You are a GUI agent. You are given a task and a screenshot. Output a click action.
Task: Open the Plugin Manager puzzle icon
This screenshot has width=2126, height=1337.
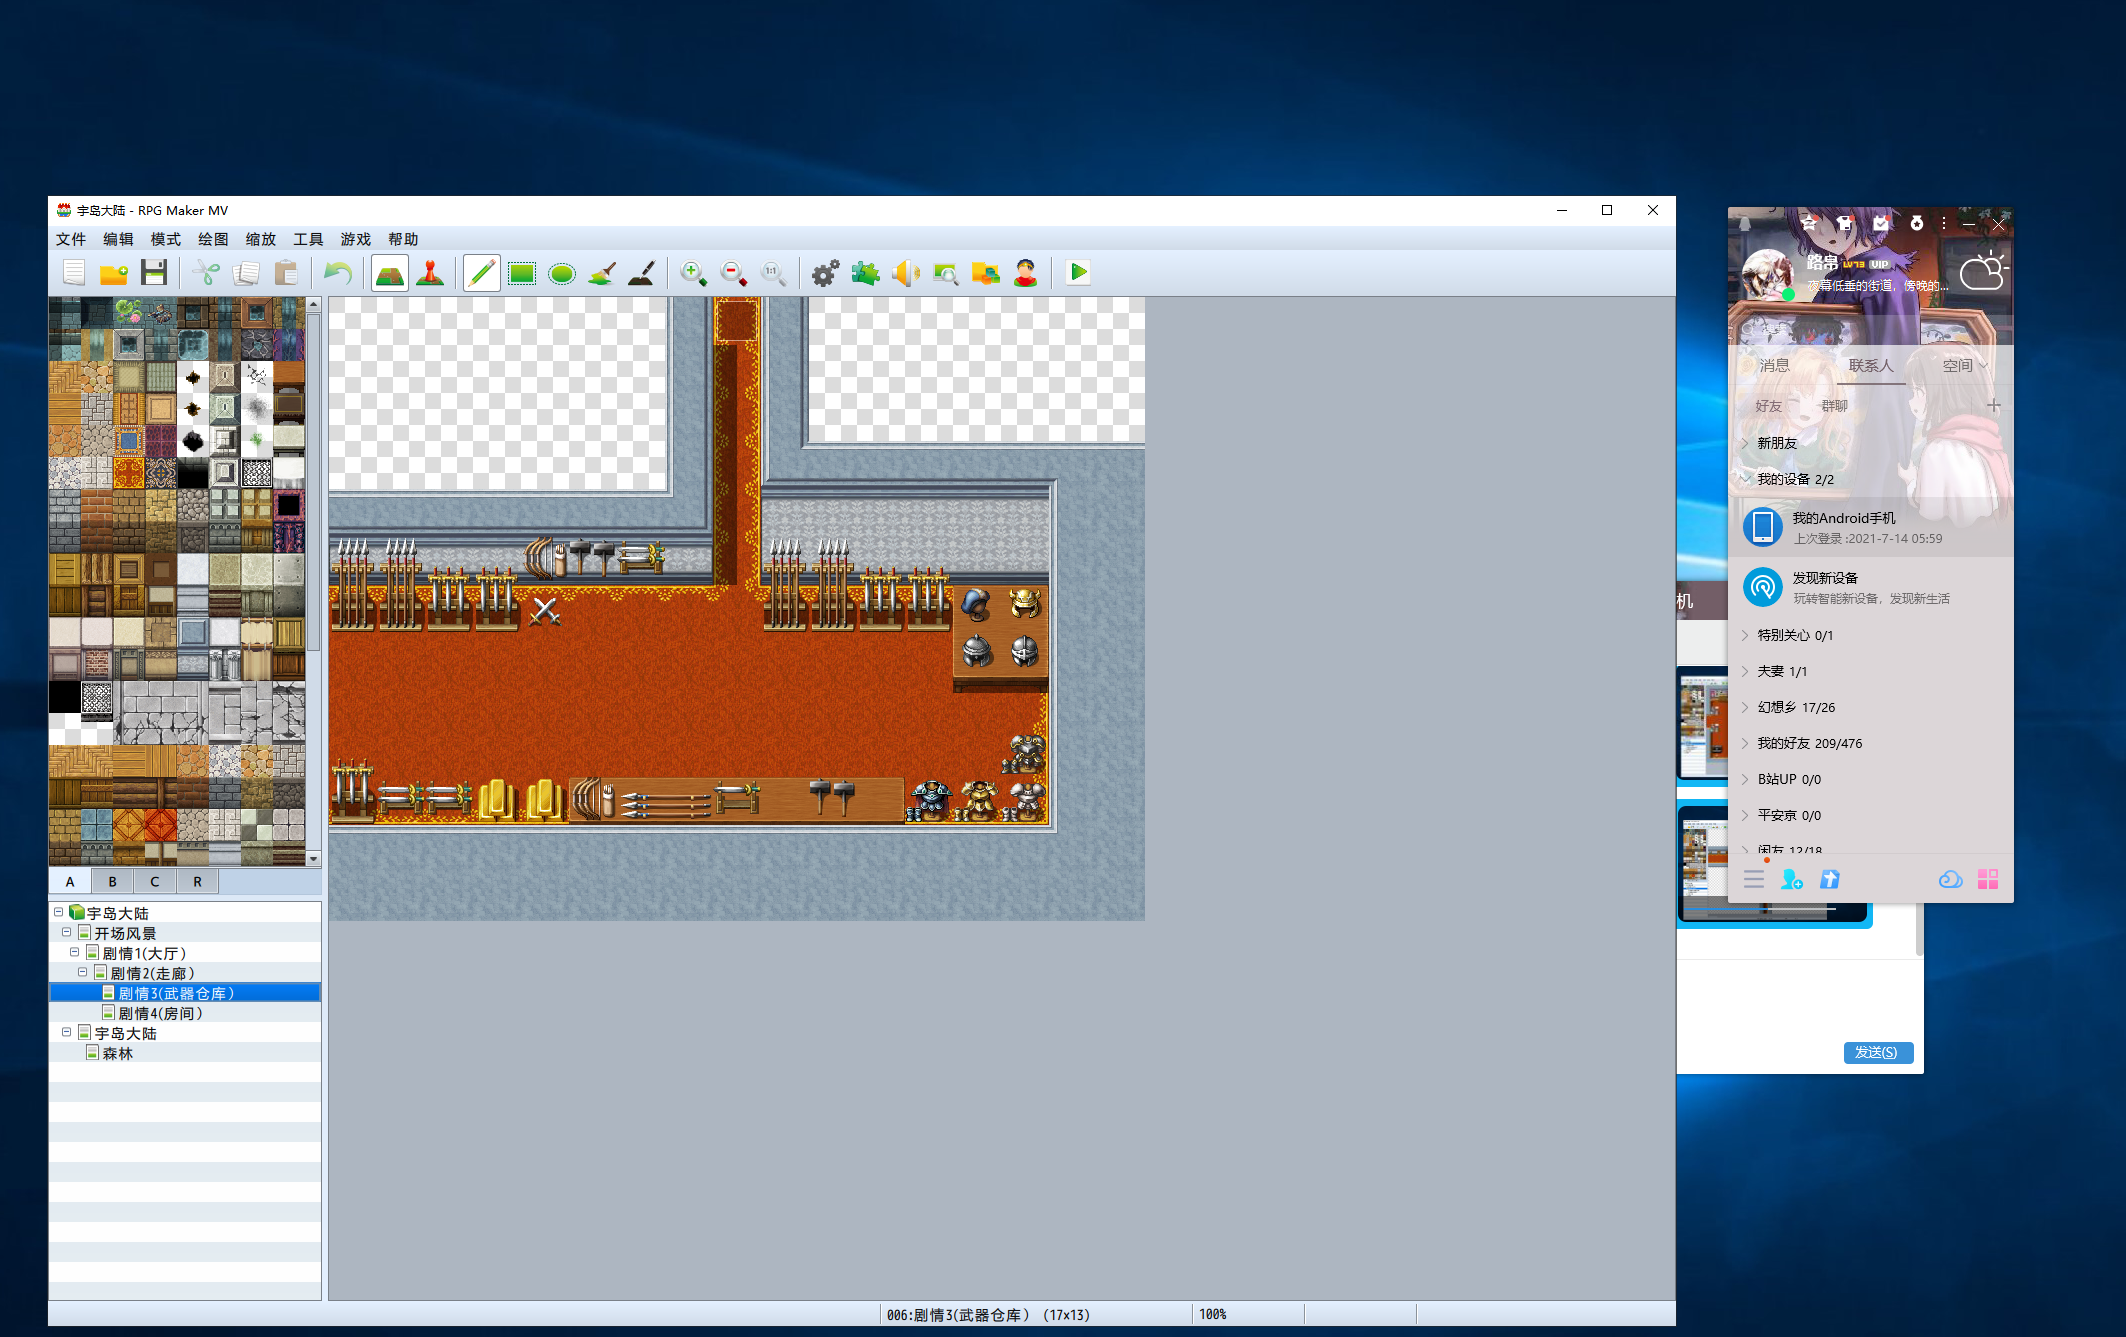(865, 273)
